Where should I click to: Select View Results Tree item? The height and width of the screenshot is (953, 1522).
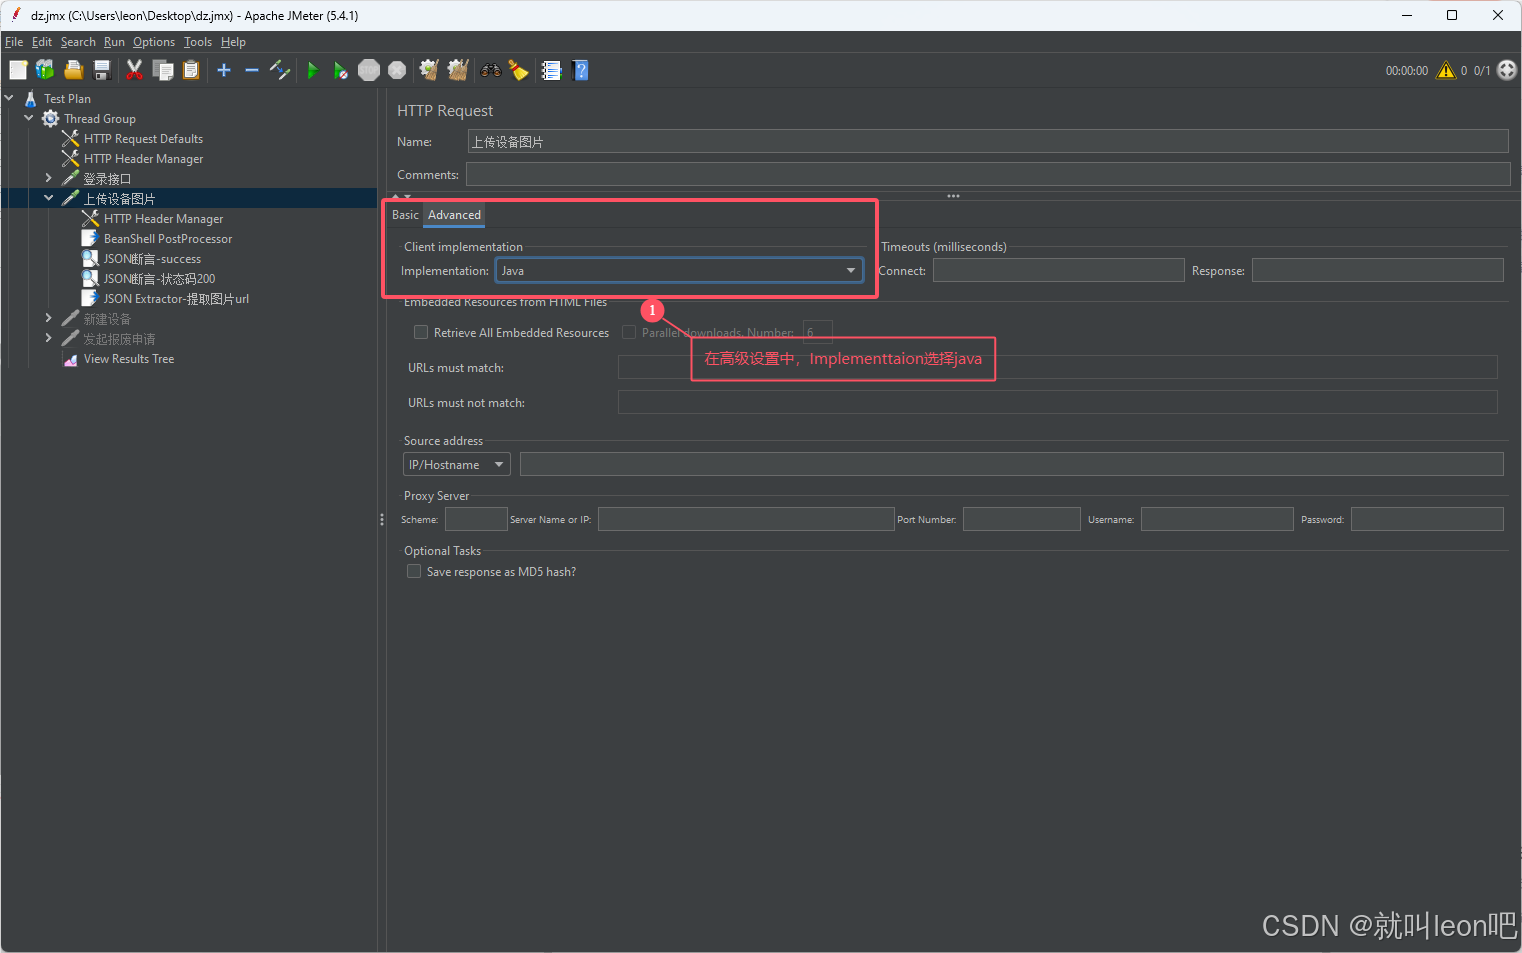pyautogui.click(x=129, y=358)
